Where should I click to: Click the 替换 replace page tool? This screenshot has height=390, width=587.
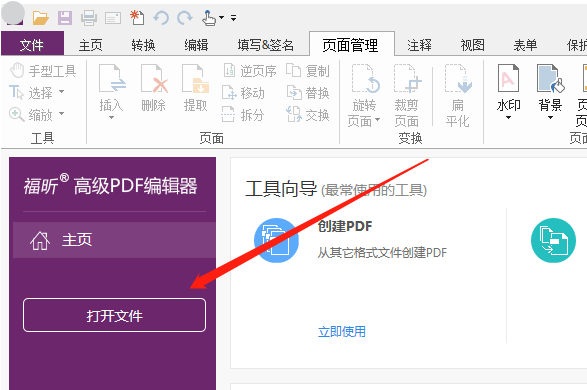pos(308,93)
